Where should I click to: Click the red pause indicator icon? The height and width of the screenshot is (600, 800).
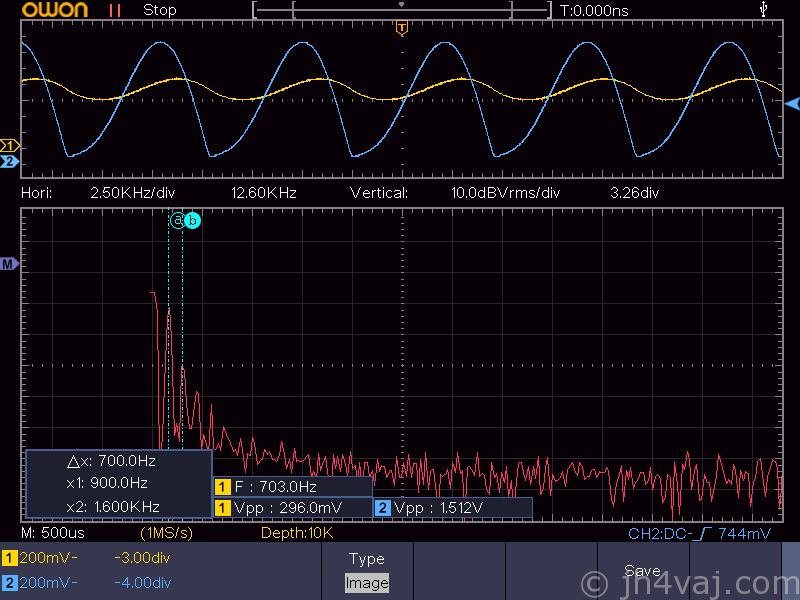coord(115,10)
